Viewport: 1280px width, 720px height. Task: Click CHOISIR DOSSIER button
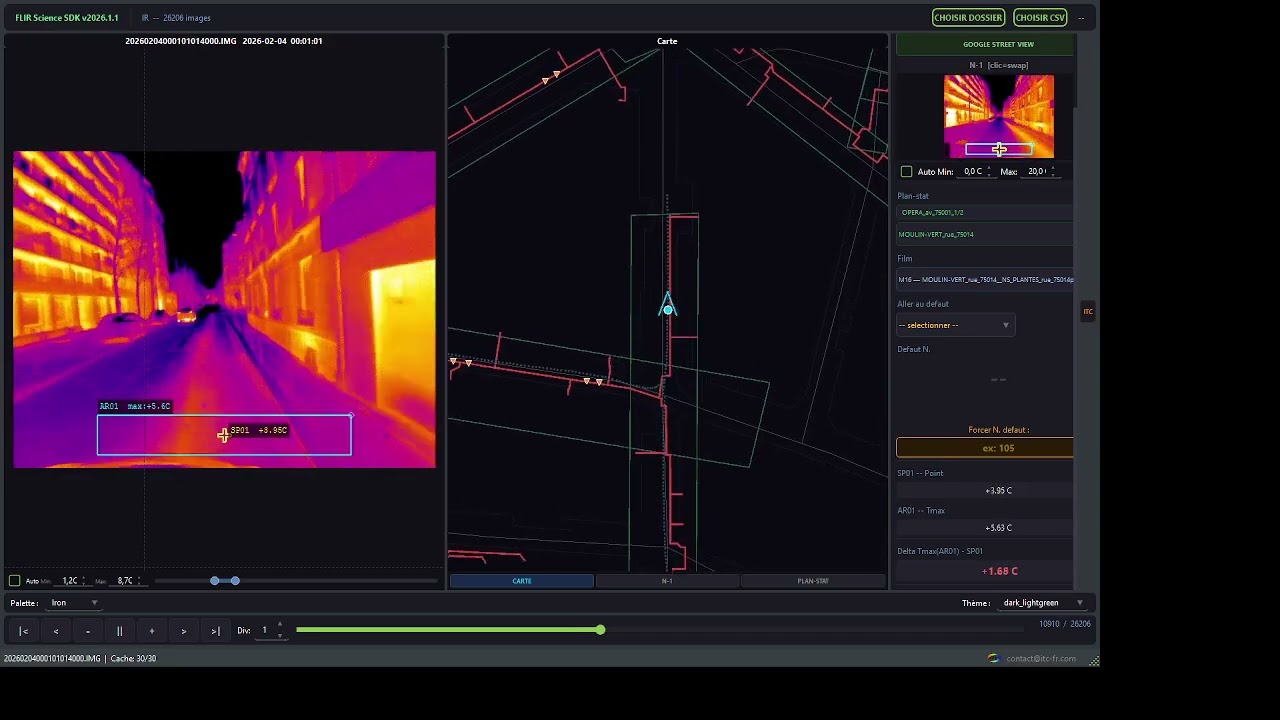[x=968, y=17]
